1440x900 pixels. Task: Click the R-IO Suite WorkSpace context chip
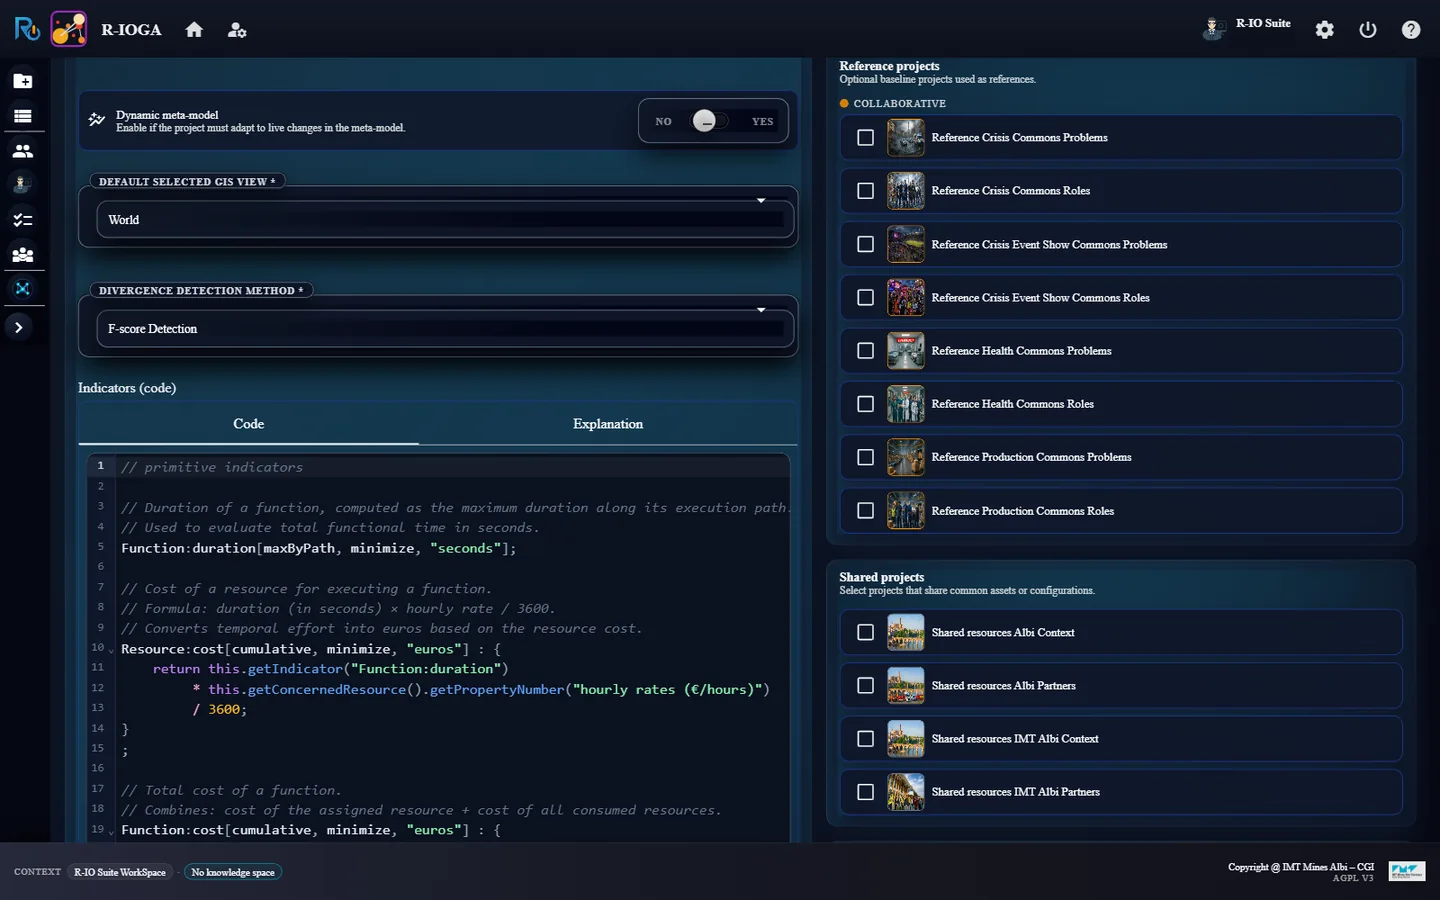click(120, 872)
